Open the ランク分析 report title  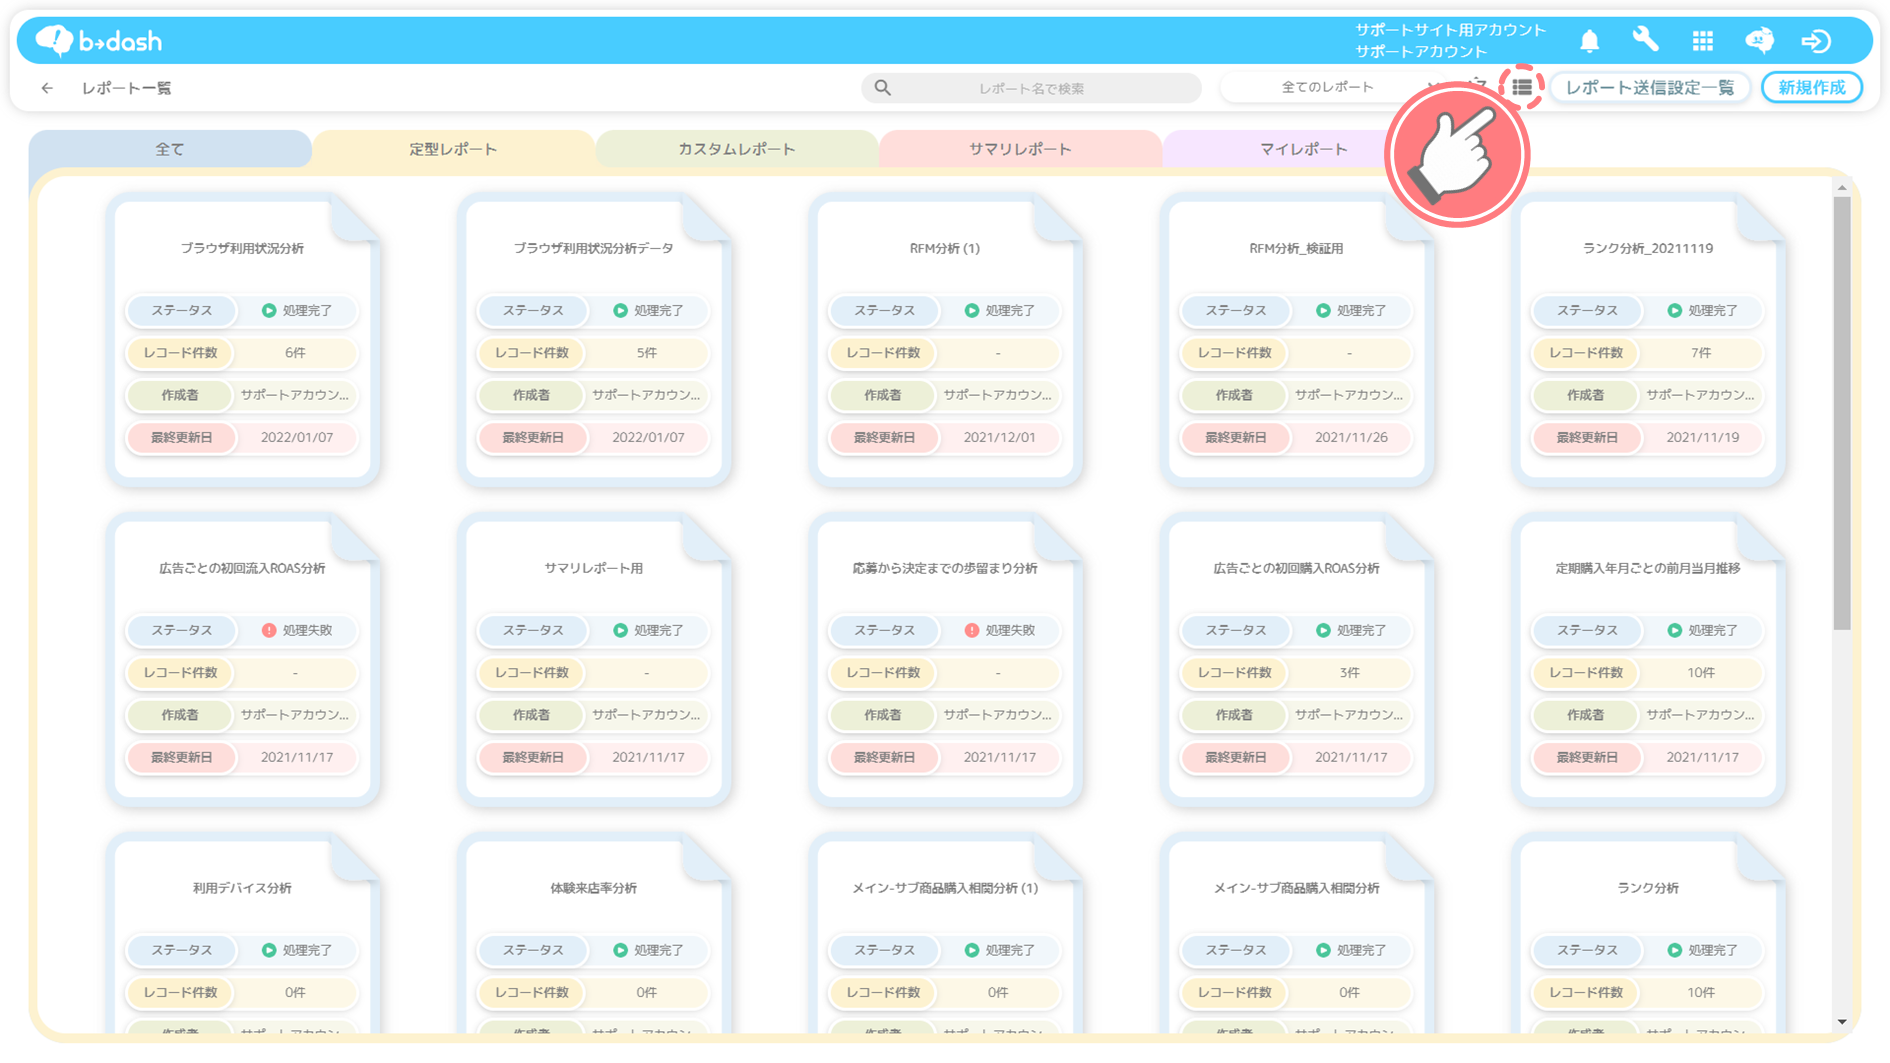coord(1648,888)
